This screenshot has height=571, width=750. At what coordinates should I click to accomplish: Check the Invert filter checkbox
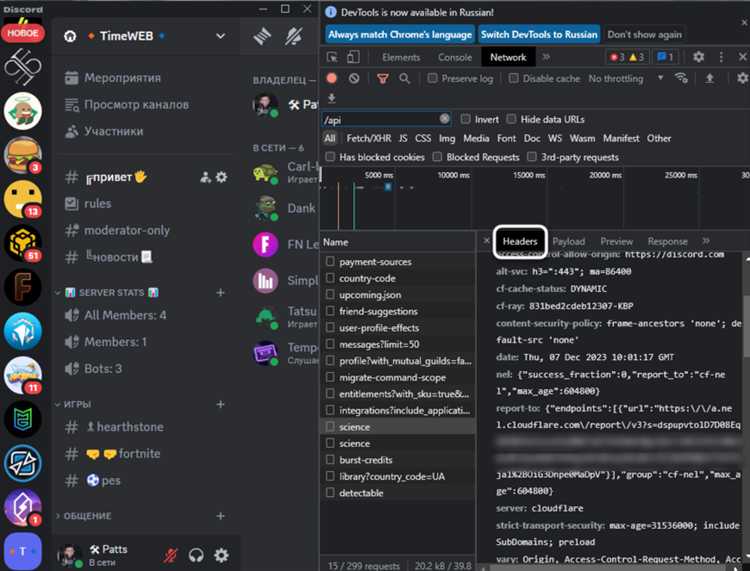pos(465,119)
